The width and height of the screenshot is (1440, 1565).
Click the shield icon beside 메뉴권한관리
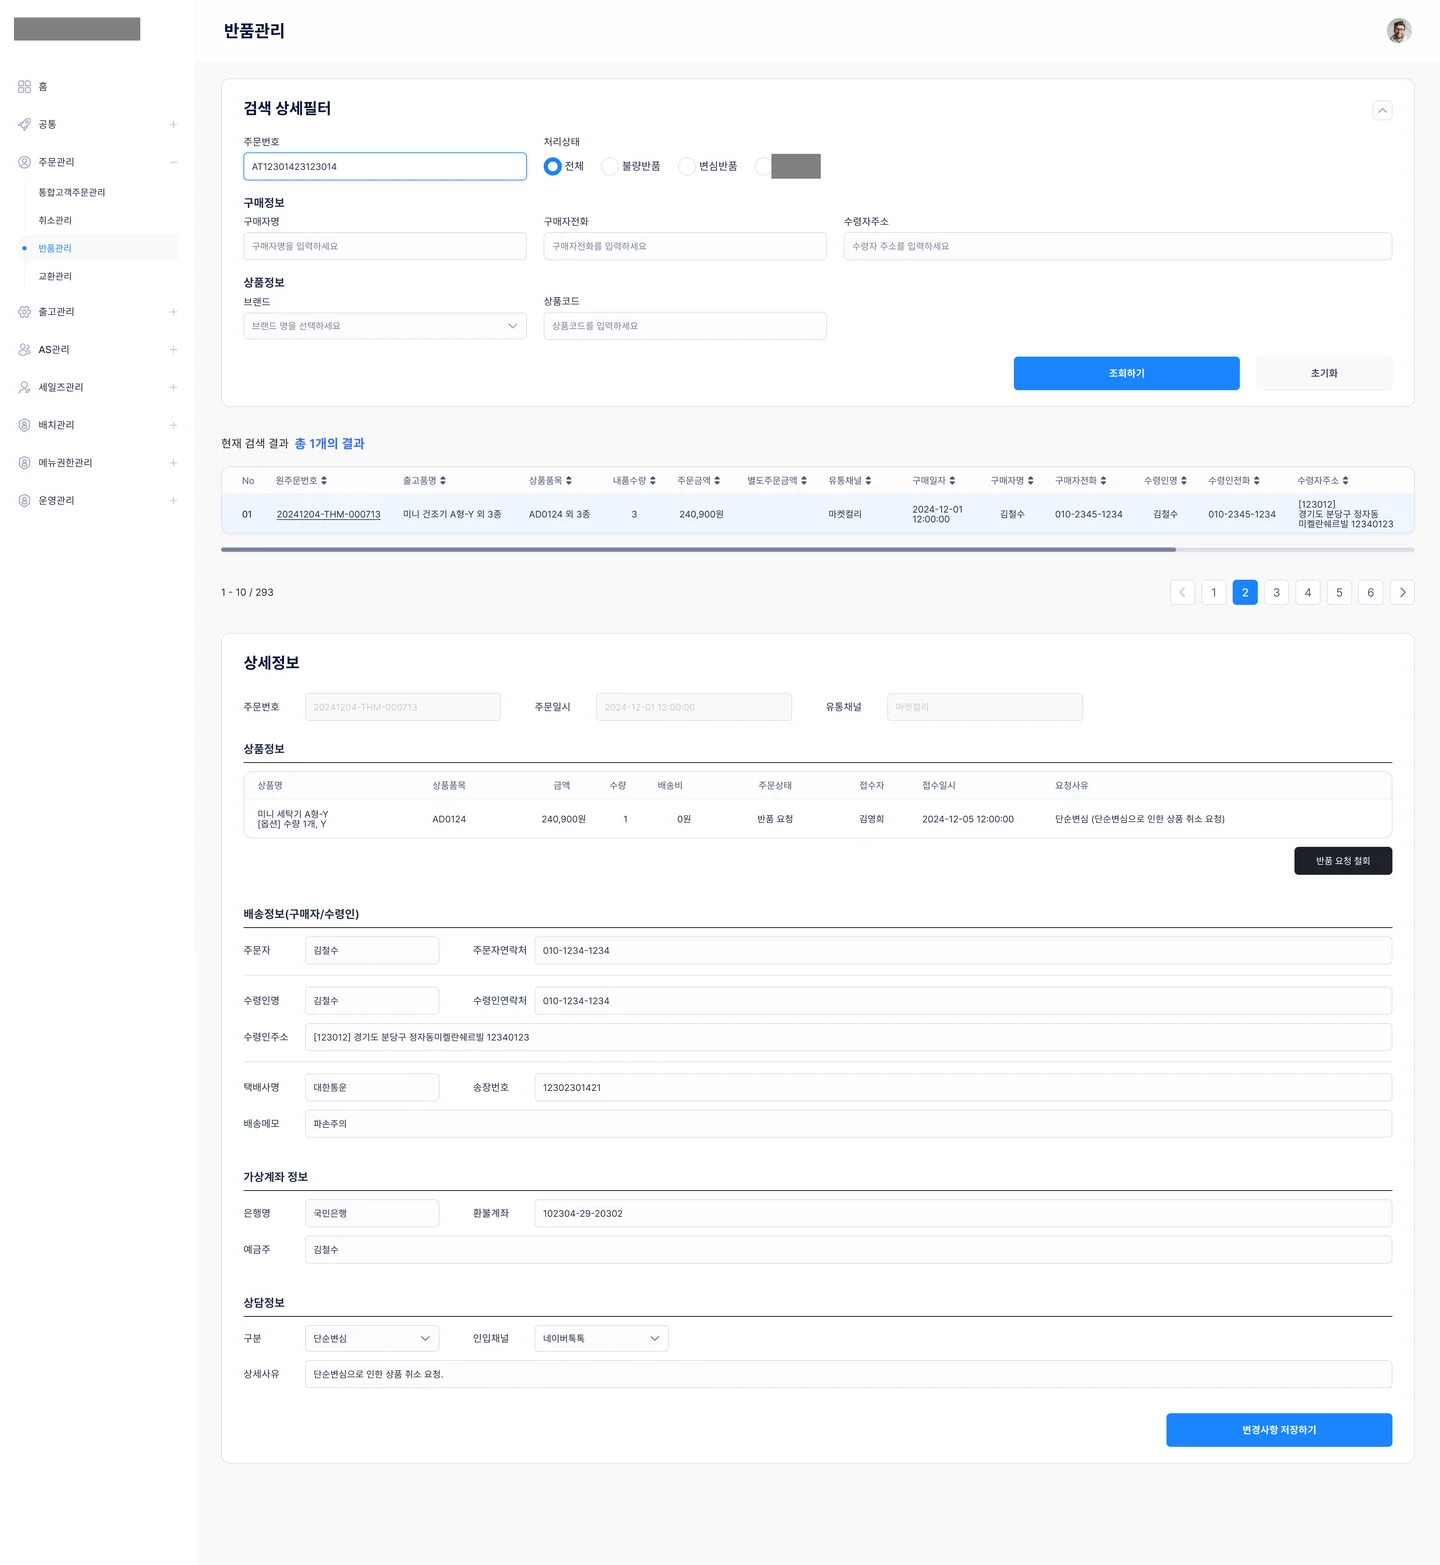point(24,463)
